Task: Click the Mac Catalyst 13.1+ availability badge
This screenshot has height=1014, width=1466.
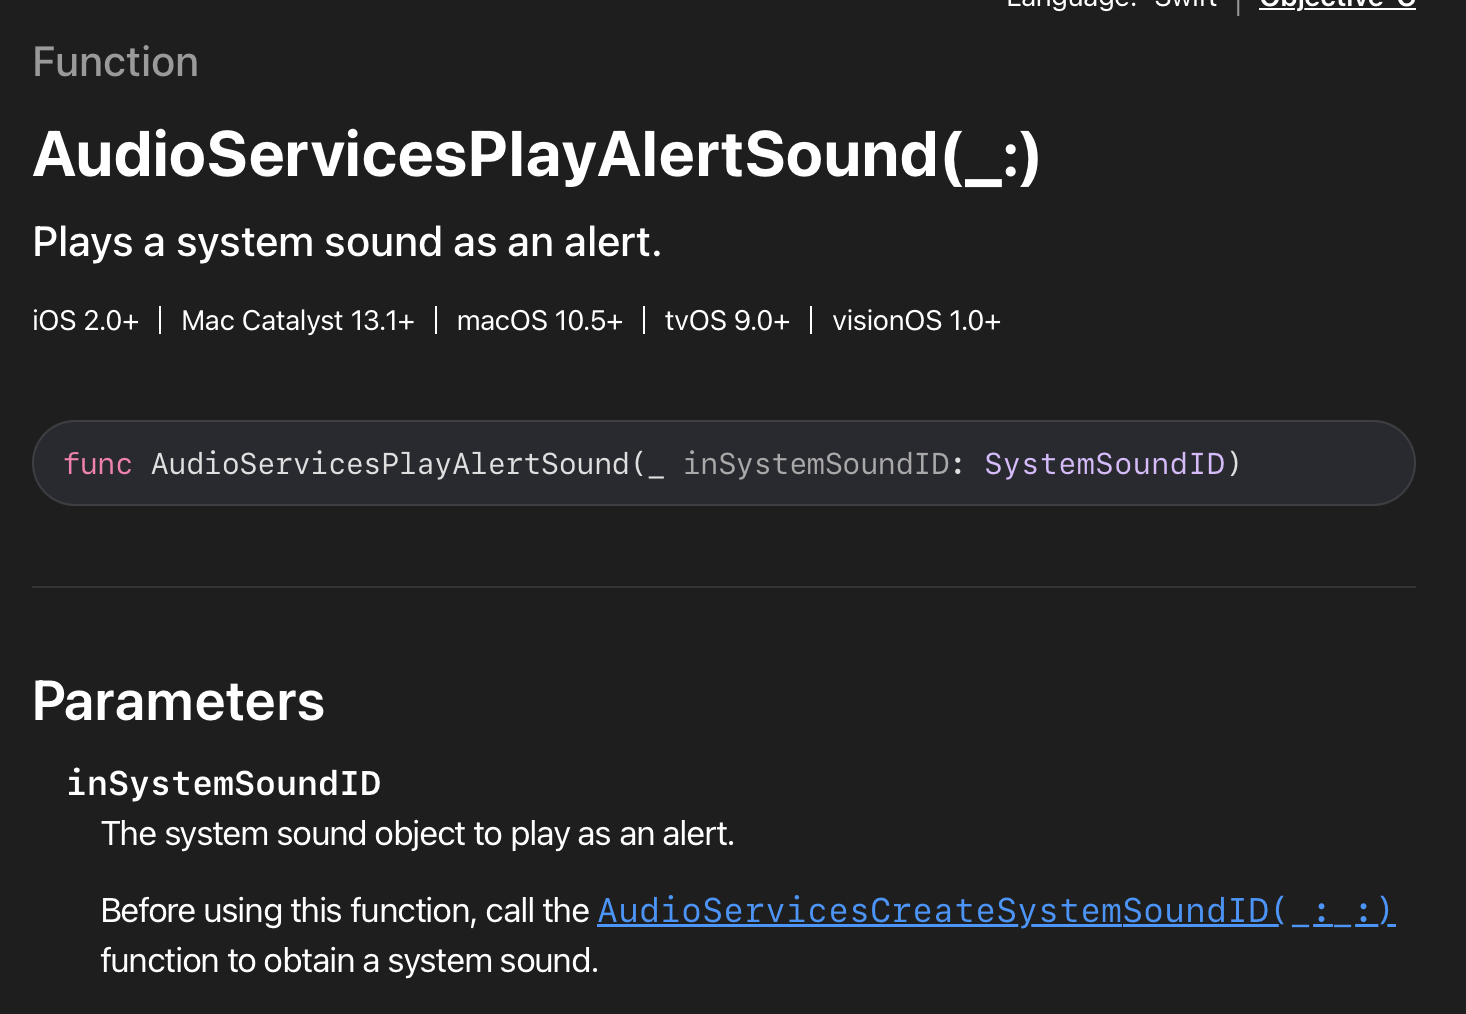Action: click(x=297, y=321)
